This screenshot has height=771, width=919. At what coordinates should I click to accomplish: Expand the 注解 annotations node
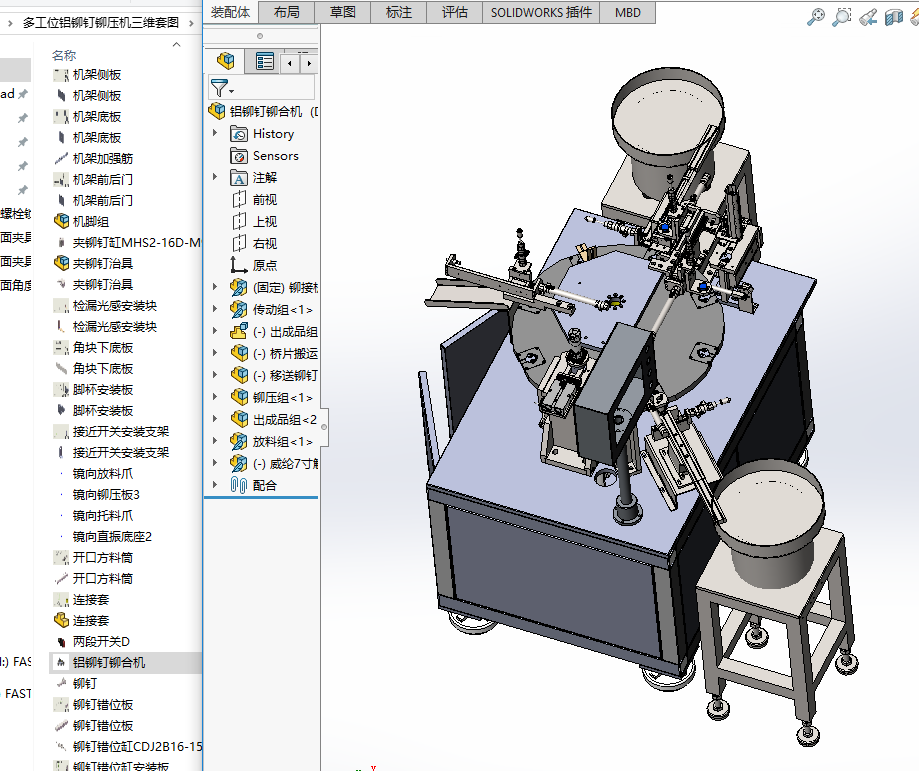(215, 178)
